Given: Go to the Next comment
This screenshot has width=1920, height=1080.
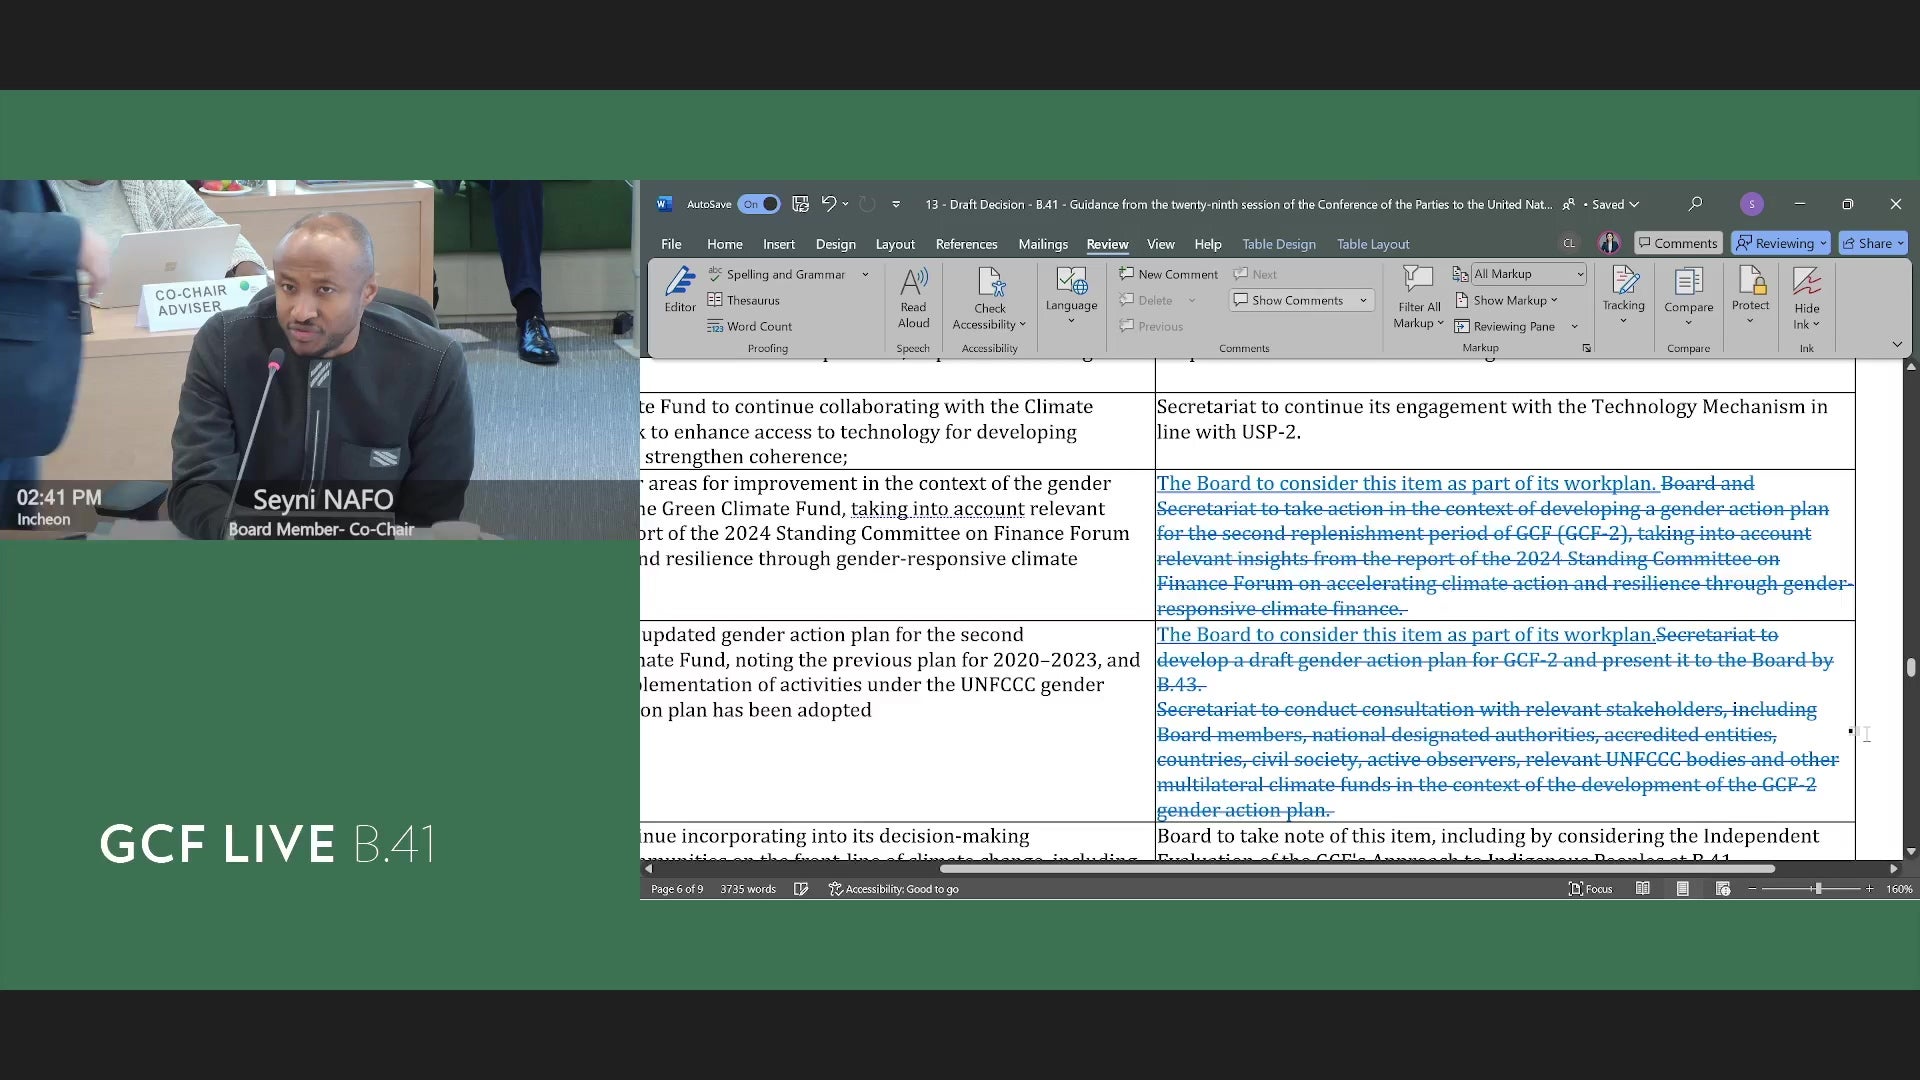Looking at the screenshot, I should click(1255, 274).
